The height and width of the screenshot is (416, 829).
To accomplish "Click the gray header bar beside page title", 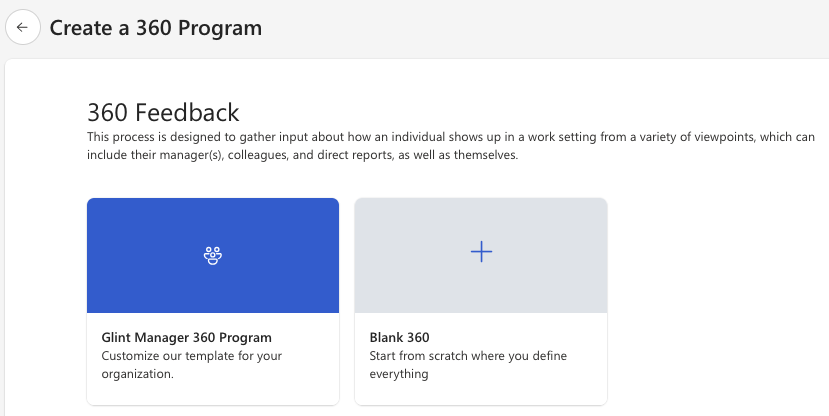I will 545,28.
